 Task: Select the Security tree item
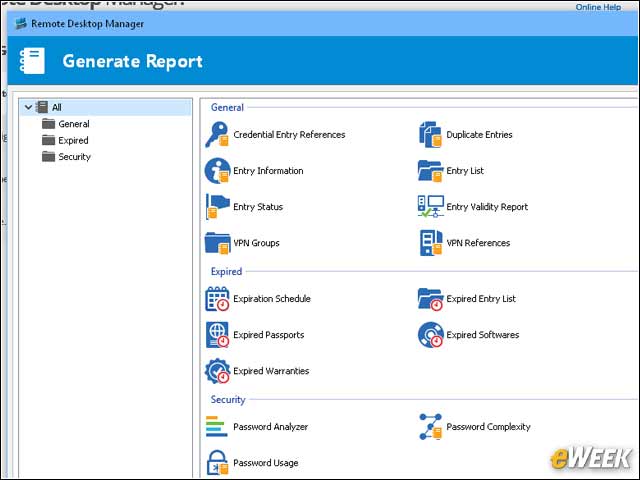tap(74, 157)
